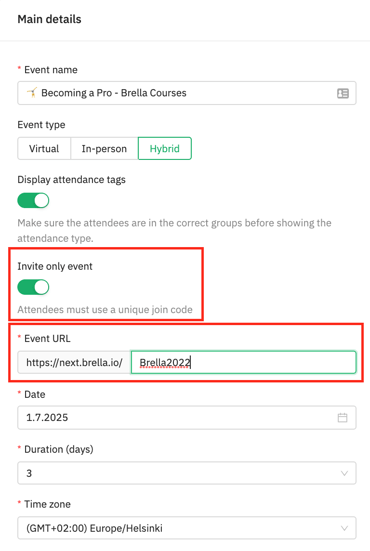This screenshot has width=370, height=551.
Task: Click the chevron arrow in Time zone field
Action: (344, 528)
